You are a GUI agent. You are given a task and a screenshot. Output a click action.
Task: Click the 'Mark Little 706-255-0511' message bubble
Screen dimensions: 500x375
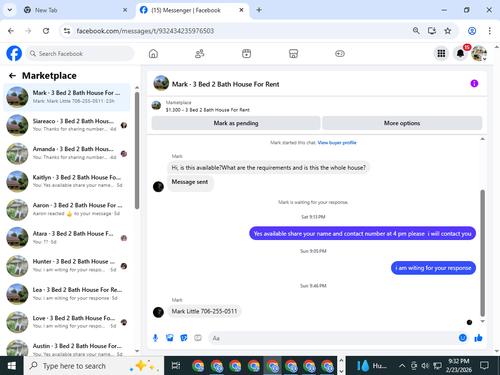click(x=204, y=311)
